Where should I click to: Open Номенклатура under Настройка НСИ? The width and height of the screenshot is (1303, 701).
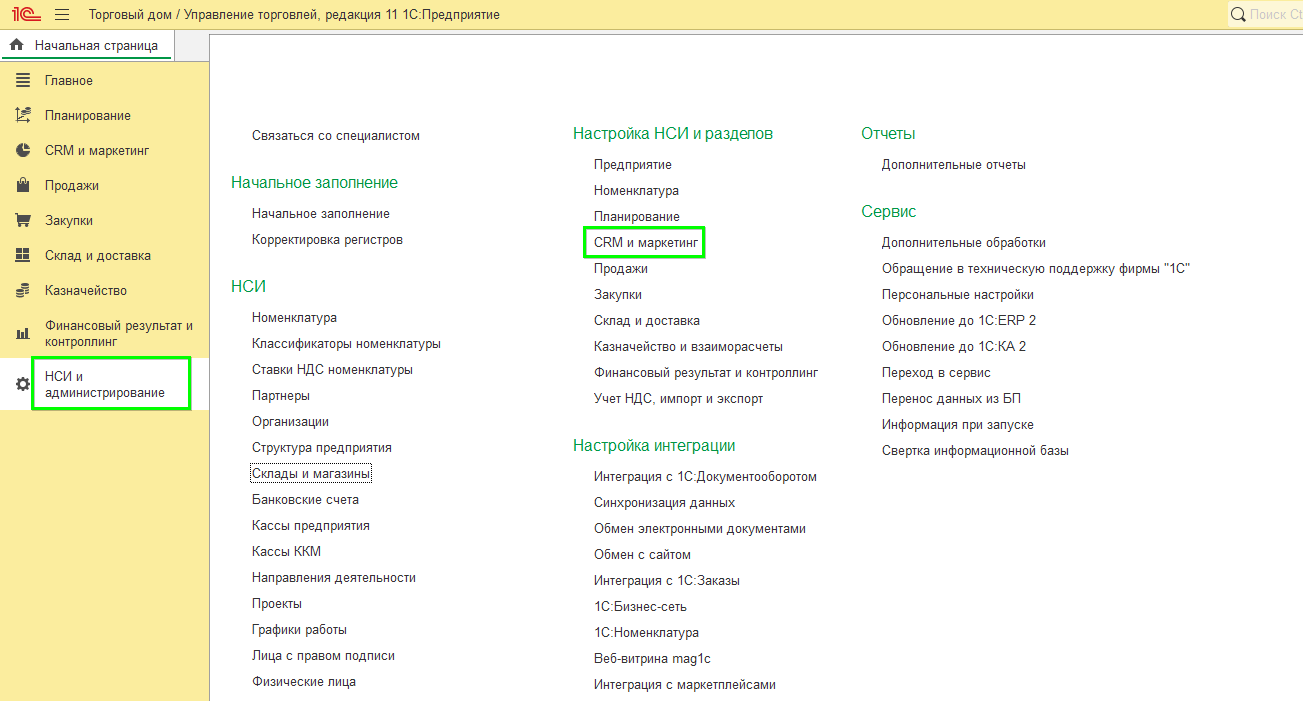[636, 190]
